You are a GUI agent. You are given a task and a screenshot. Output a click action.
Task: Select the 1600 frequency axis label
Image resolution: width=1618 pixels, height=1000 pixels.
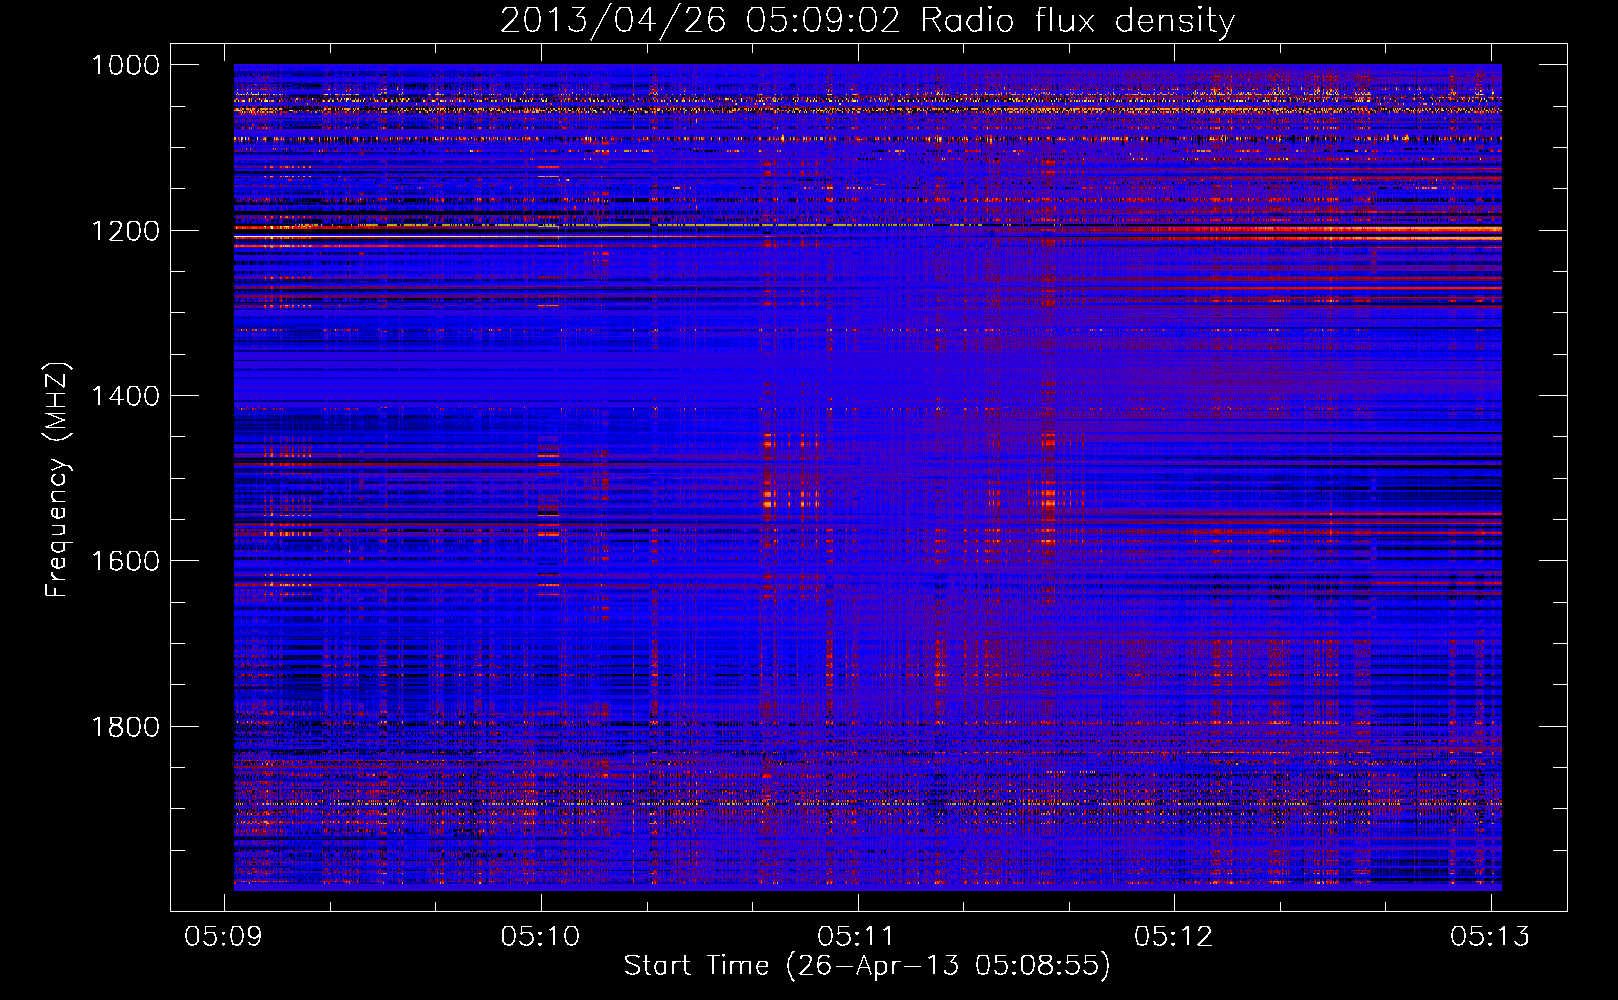click(125, 561)
